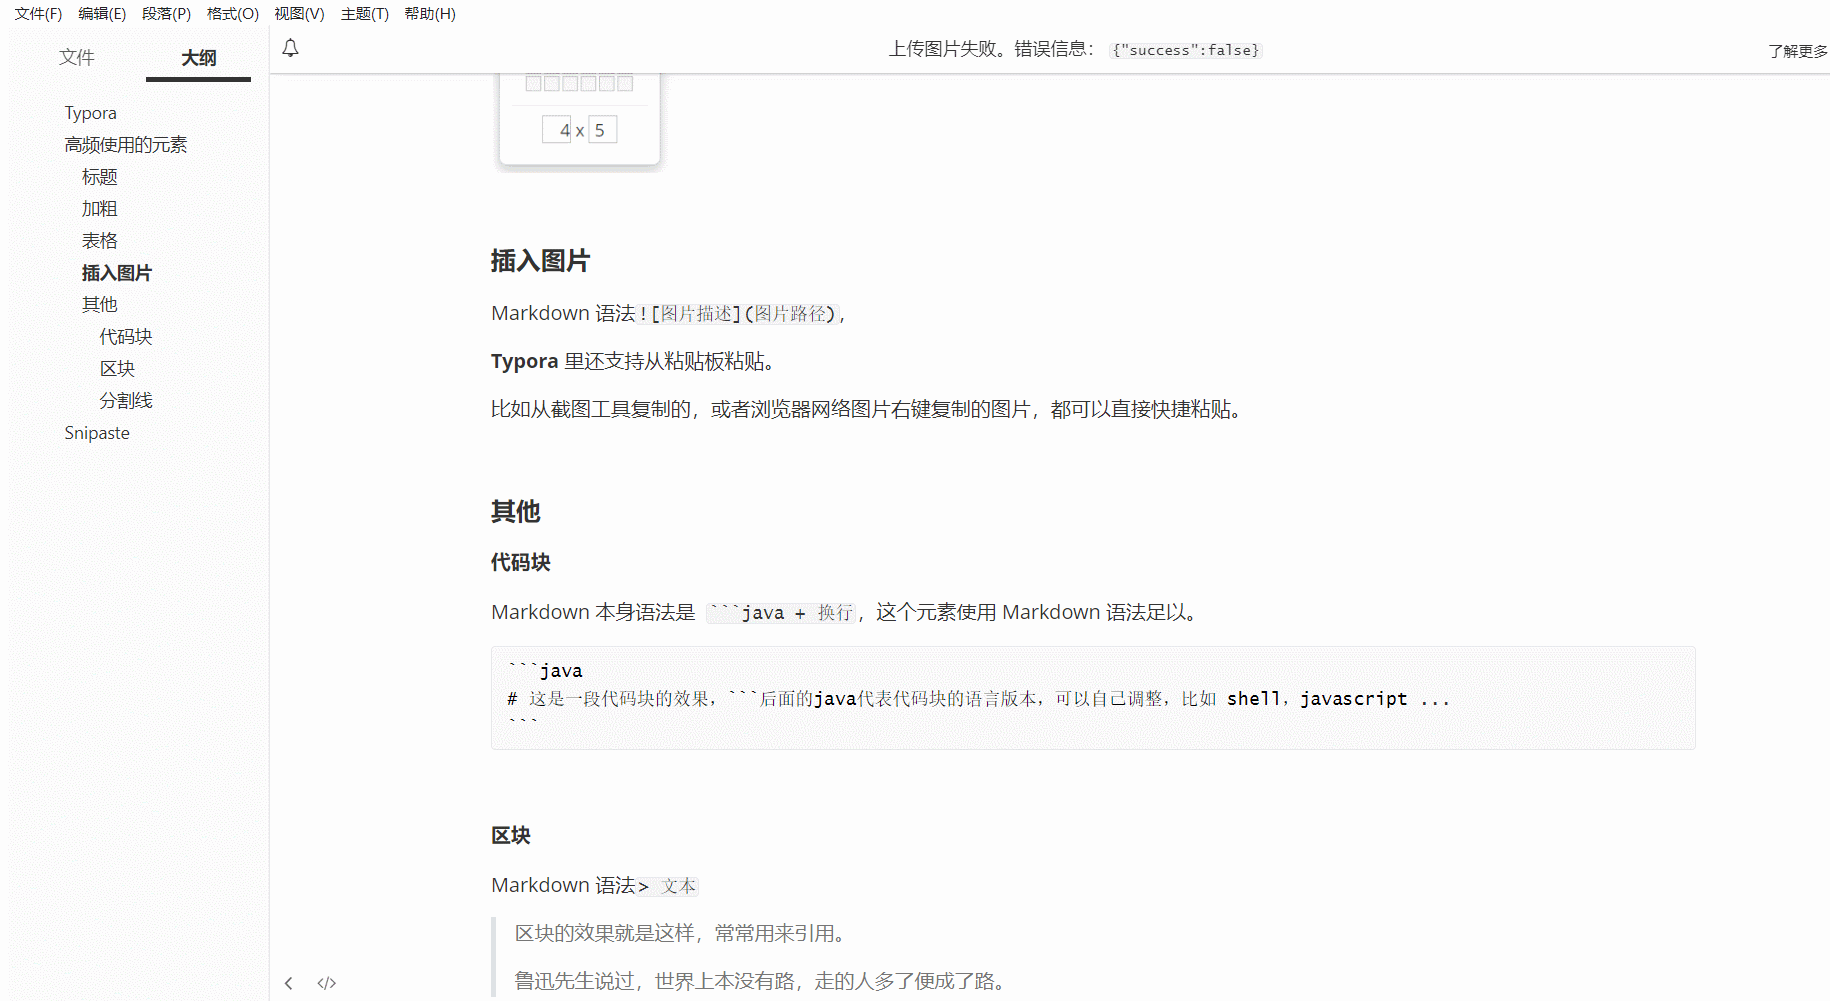Collapse sidebar with the left arrow
The height and width of the screenshot is (1001, 1830).
(288, 983)
